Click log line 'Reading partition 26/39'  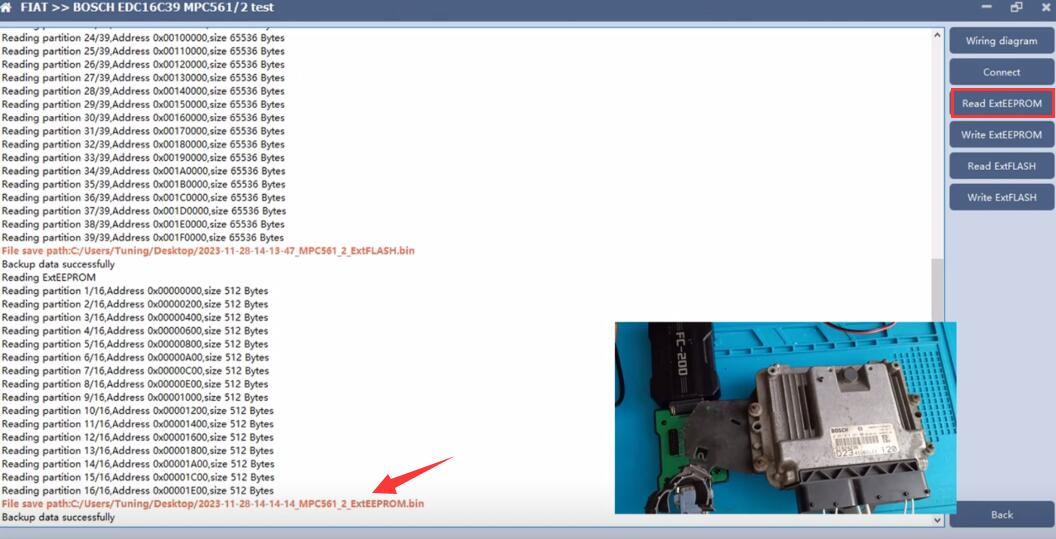pyautogui.click(x=143, y=65)
